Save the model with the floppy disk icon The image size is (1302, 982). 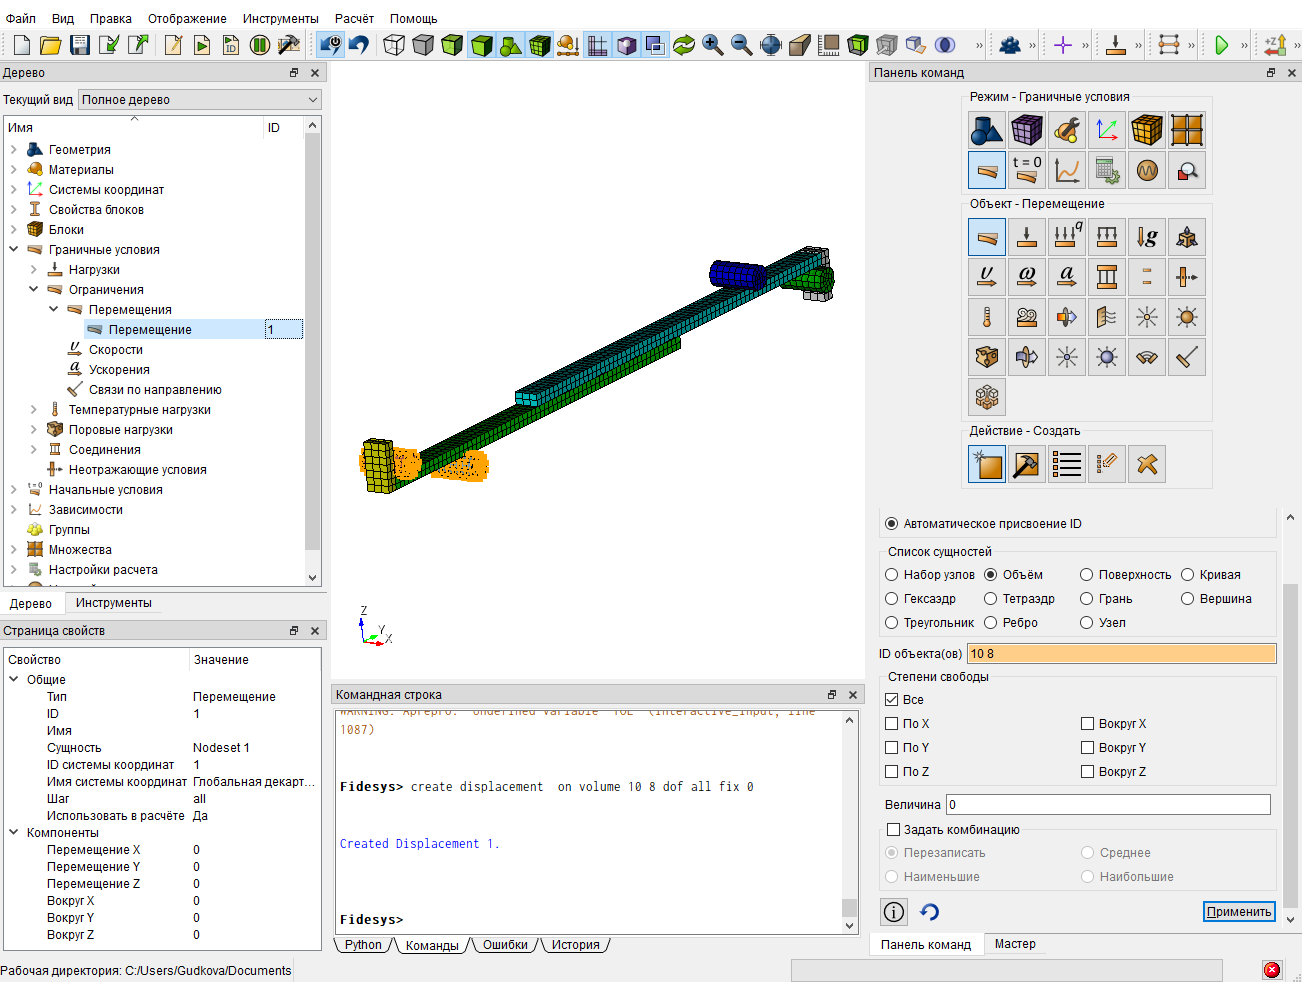tap(80, 45)
